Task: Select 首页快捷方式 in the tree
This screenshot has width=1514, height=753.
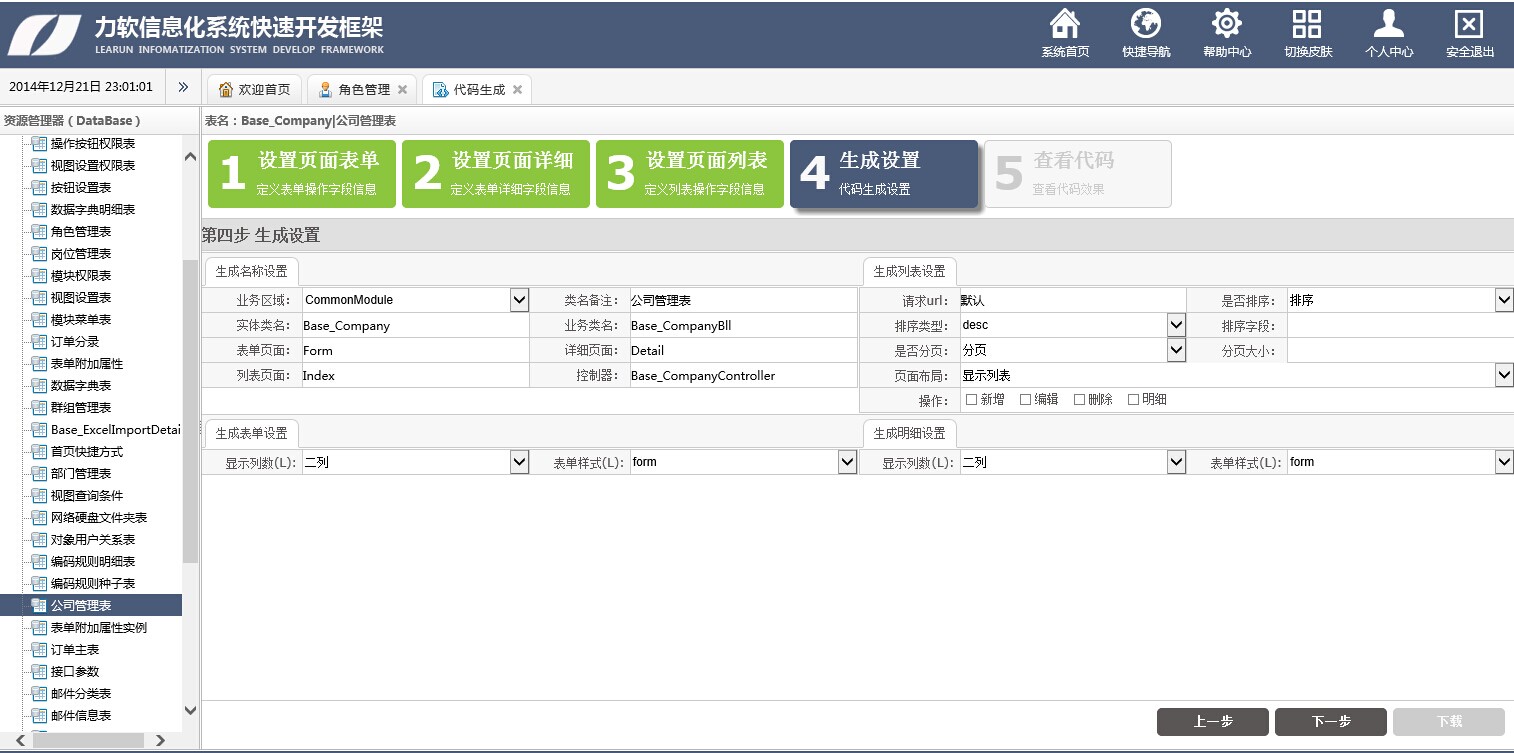Action: pyautogui.click(x=87, y=451)
